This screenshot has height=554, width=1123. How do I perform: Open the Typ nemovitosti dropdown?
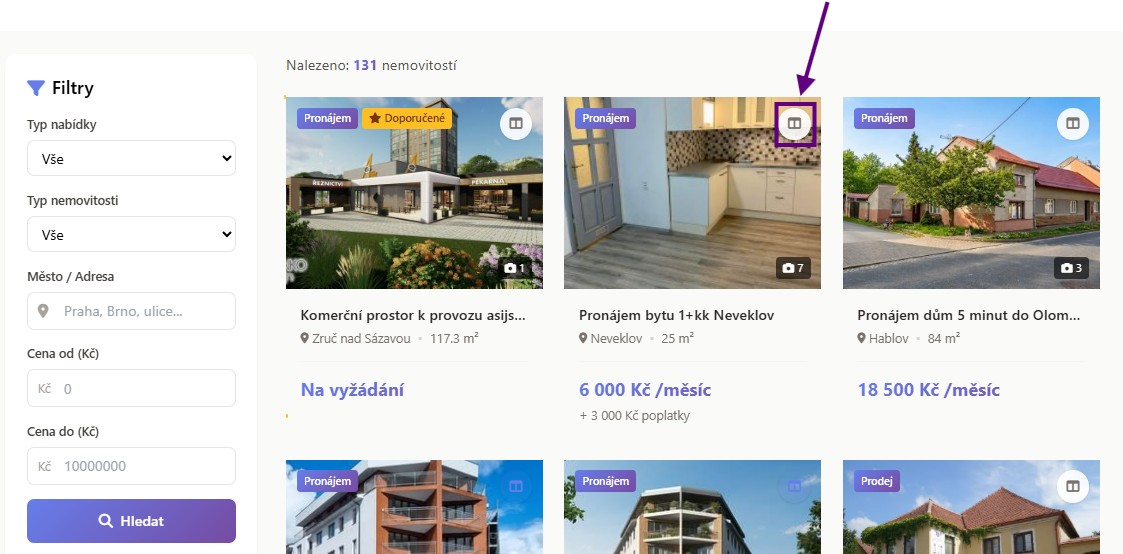pyautogui.click(x=131, y=234)
